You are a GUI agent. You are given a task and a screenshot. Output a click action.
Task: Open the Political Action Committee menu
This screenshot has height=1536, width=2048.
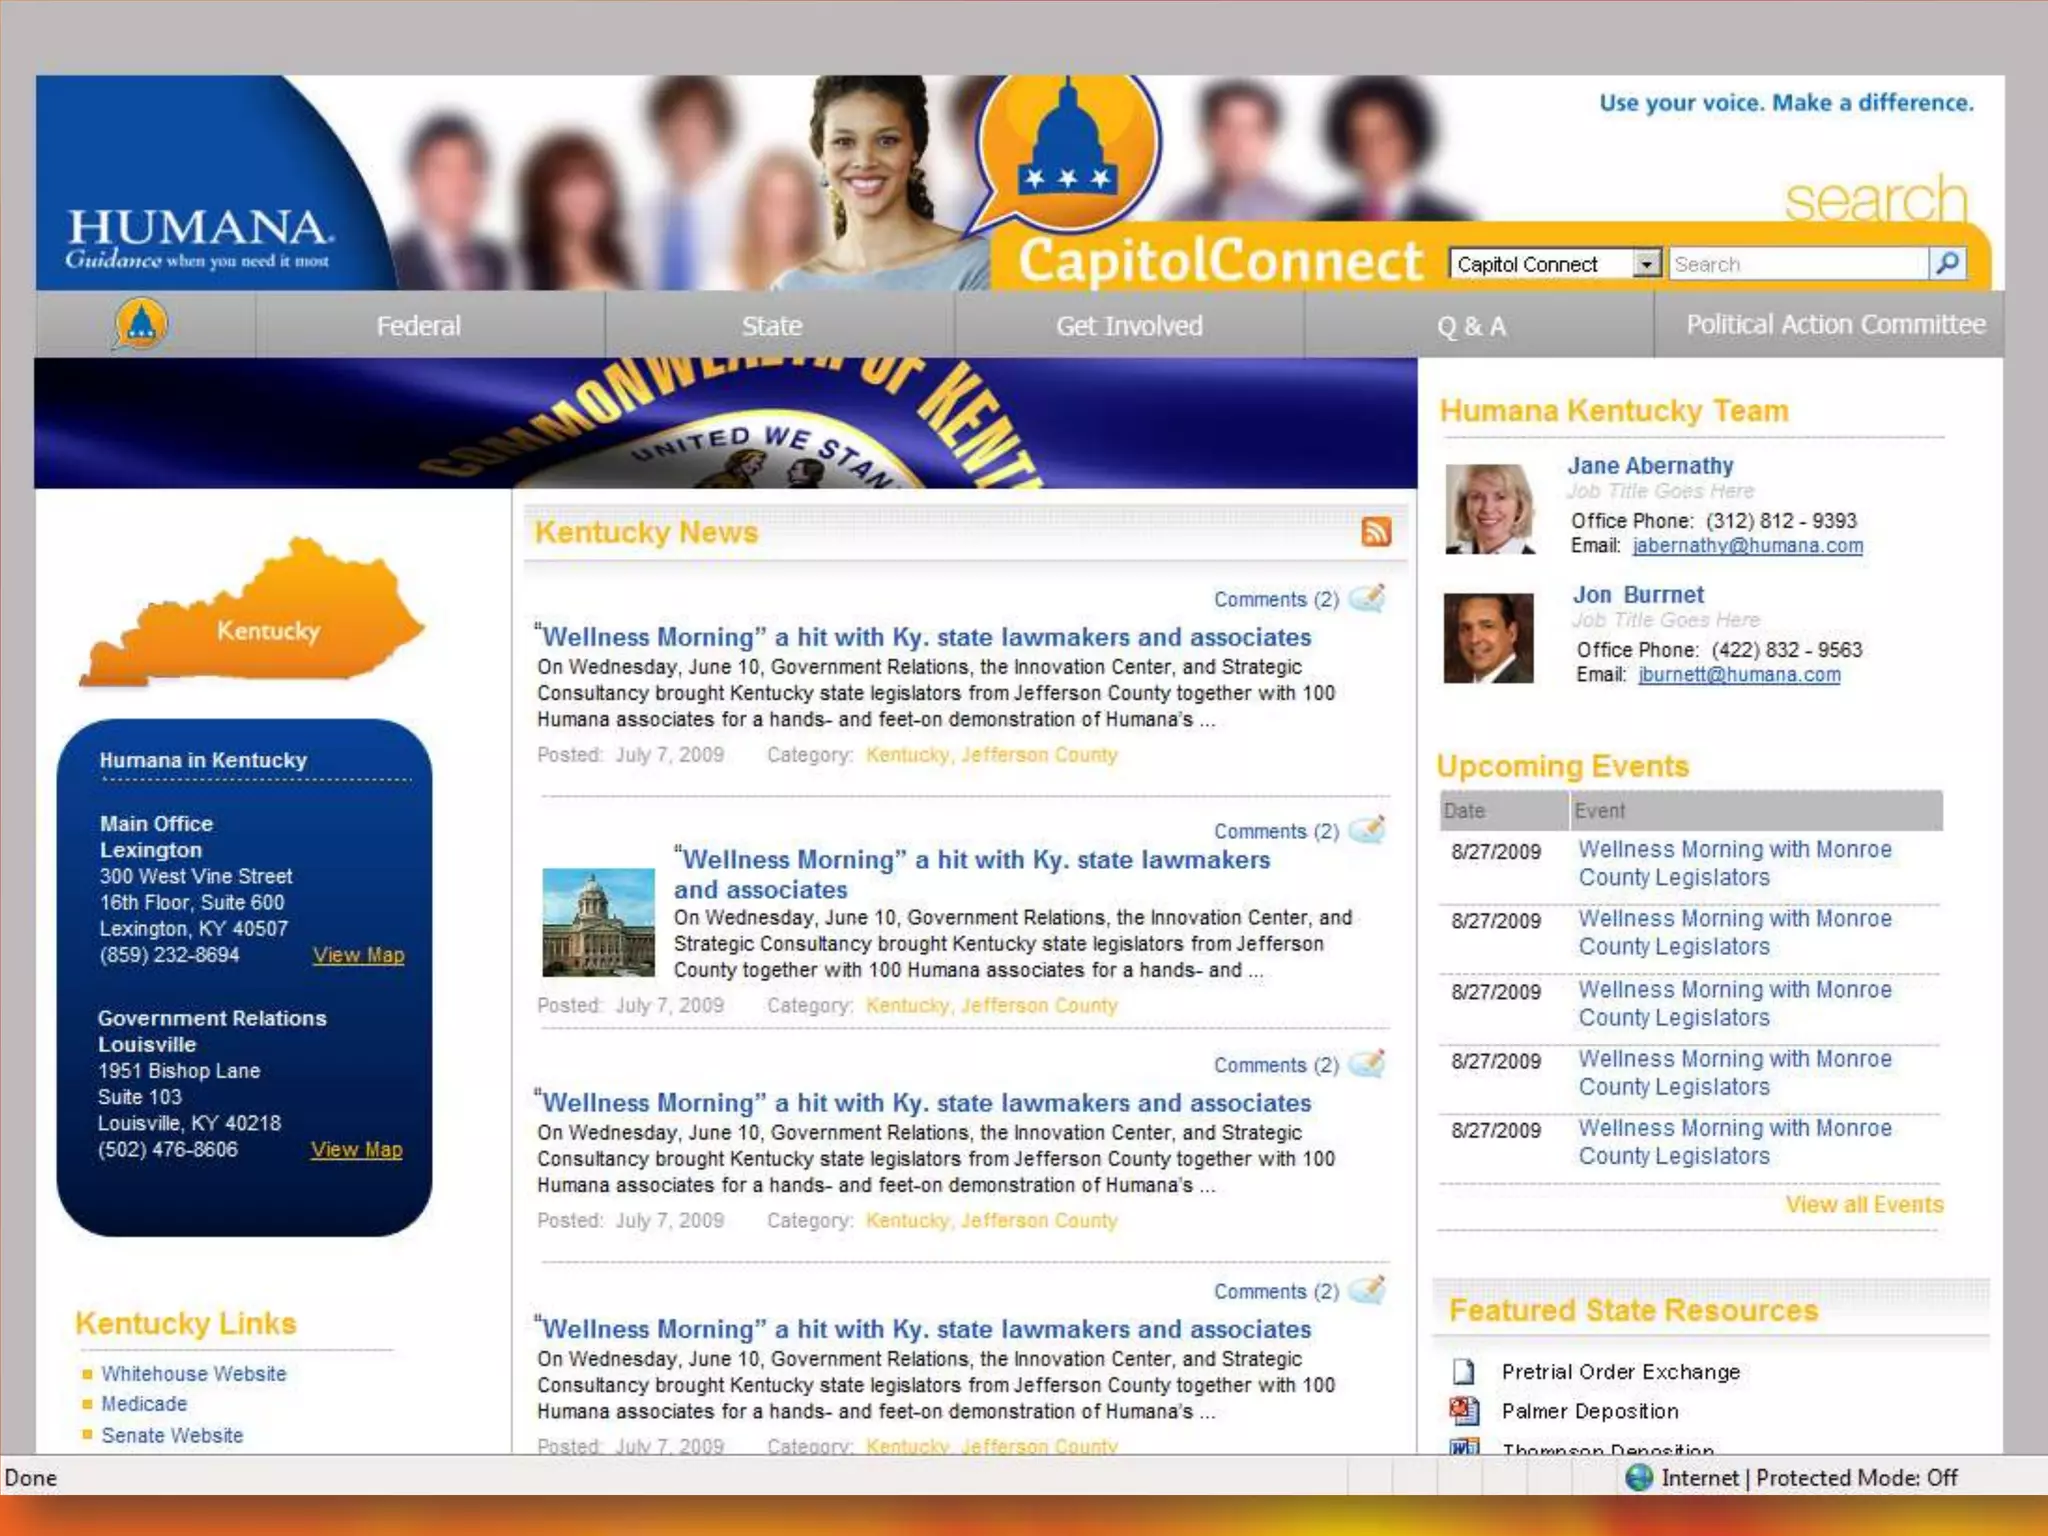click(x=1835, y=324)
